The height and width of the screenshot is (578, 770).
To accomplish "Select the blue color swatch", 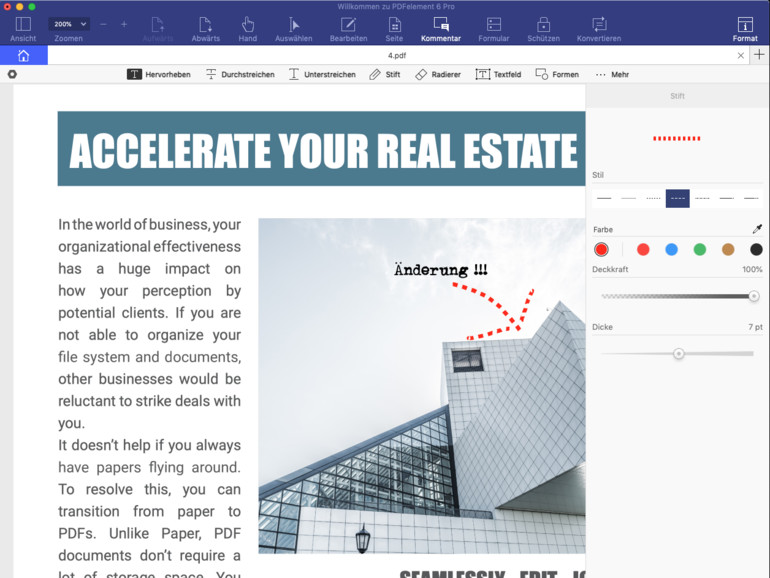I will pyautogui.click(x=671, y=249).
